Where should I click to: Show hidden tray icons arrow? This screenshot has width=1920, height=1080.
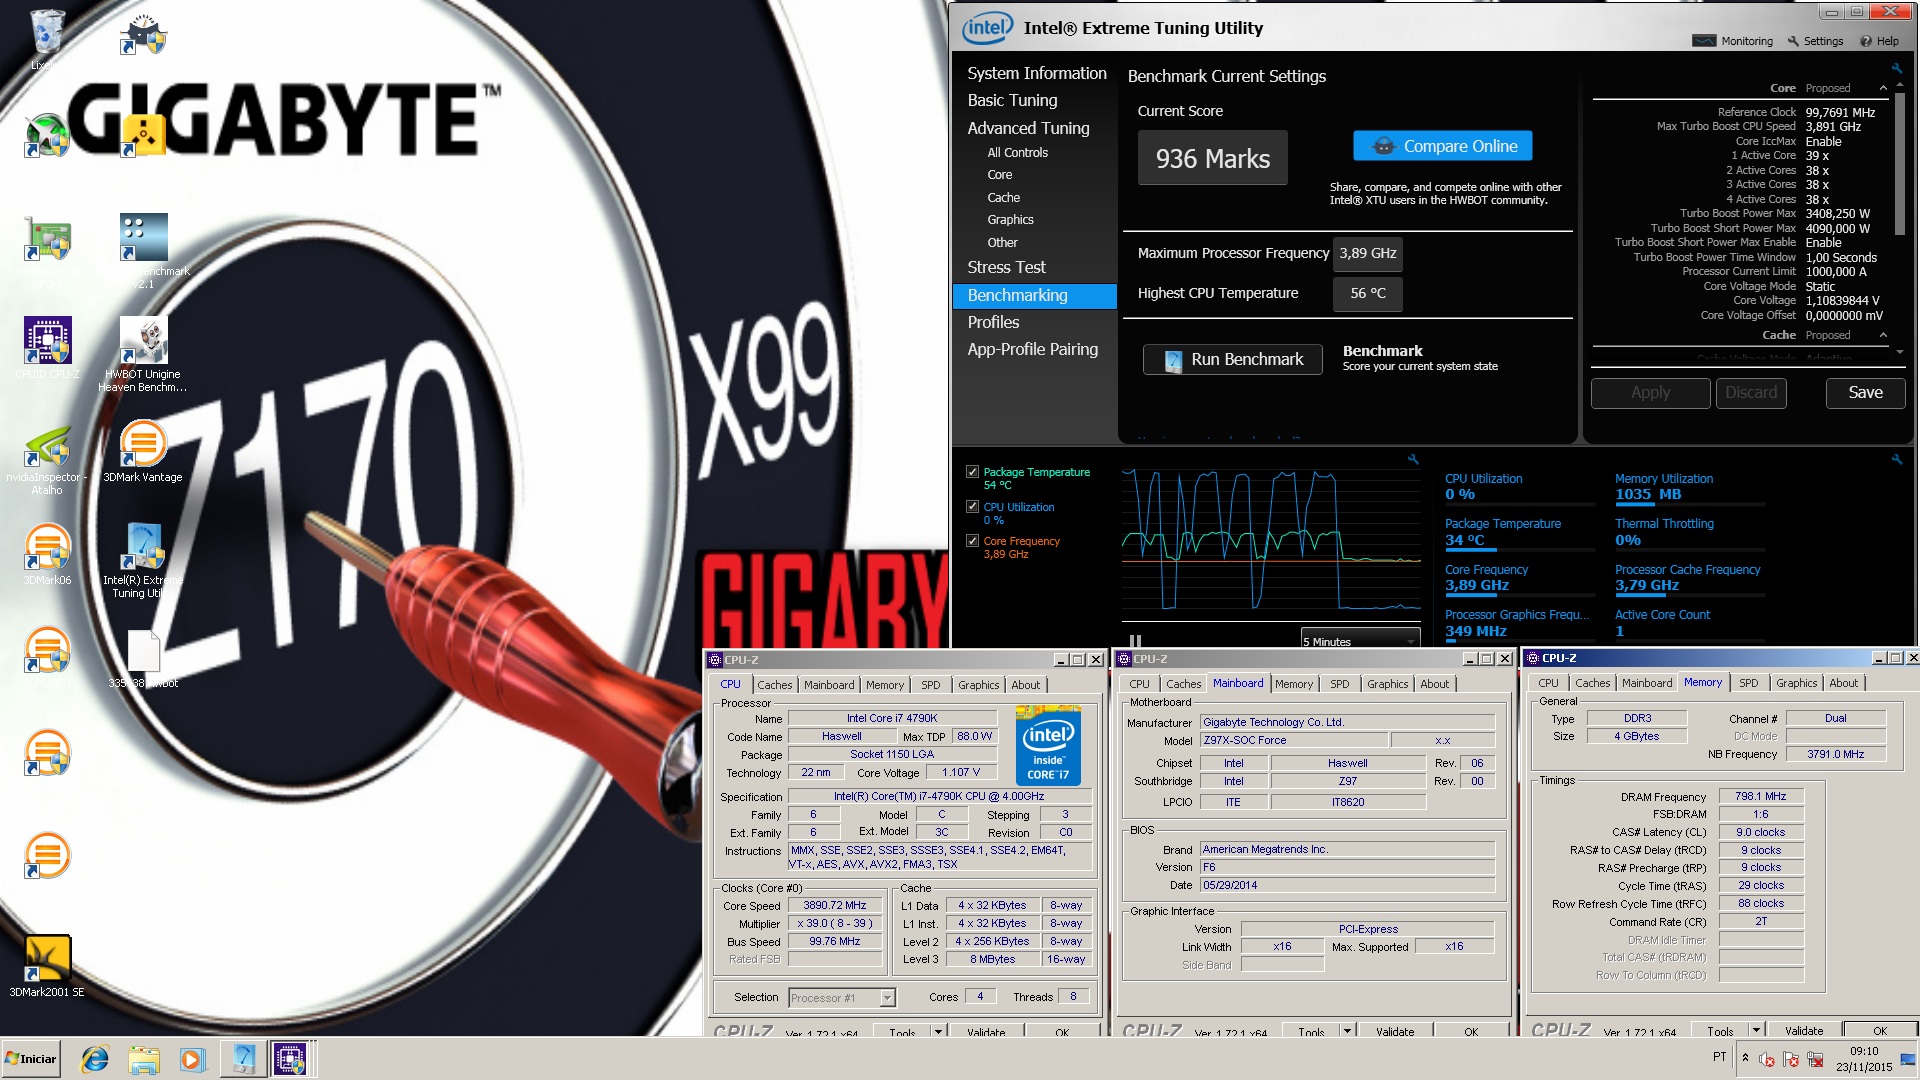coord(1745,1058)
